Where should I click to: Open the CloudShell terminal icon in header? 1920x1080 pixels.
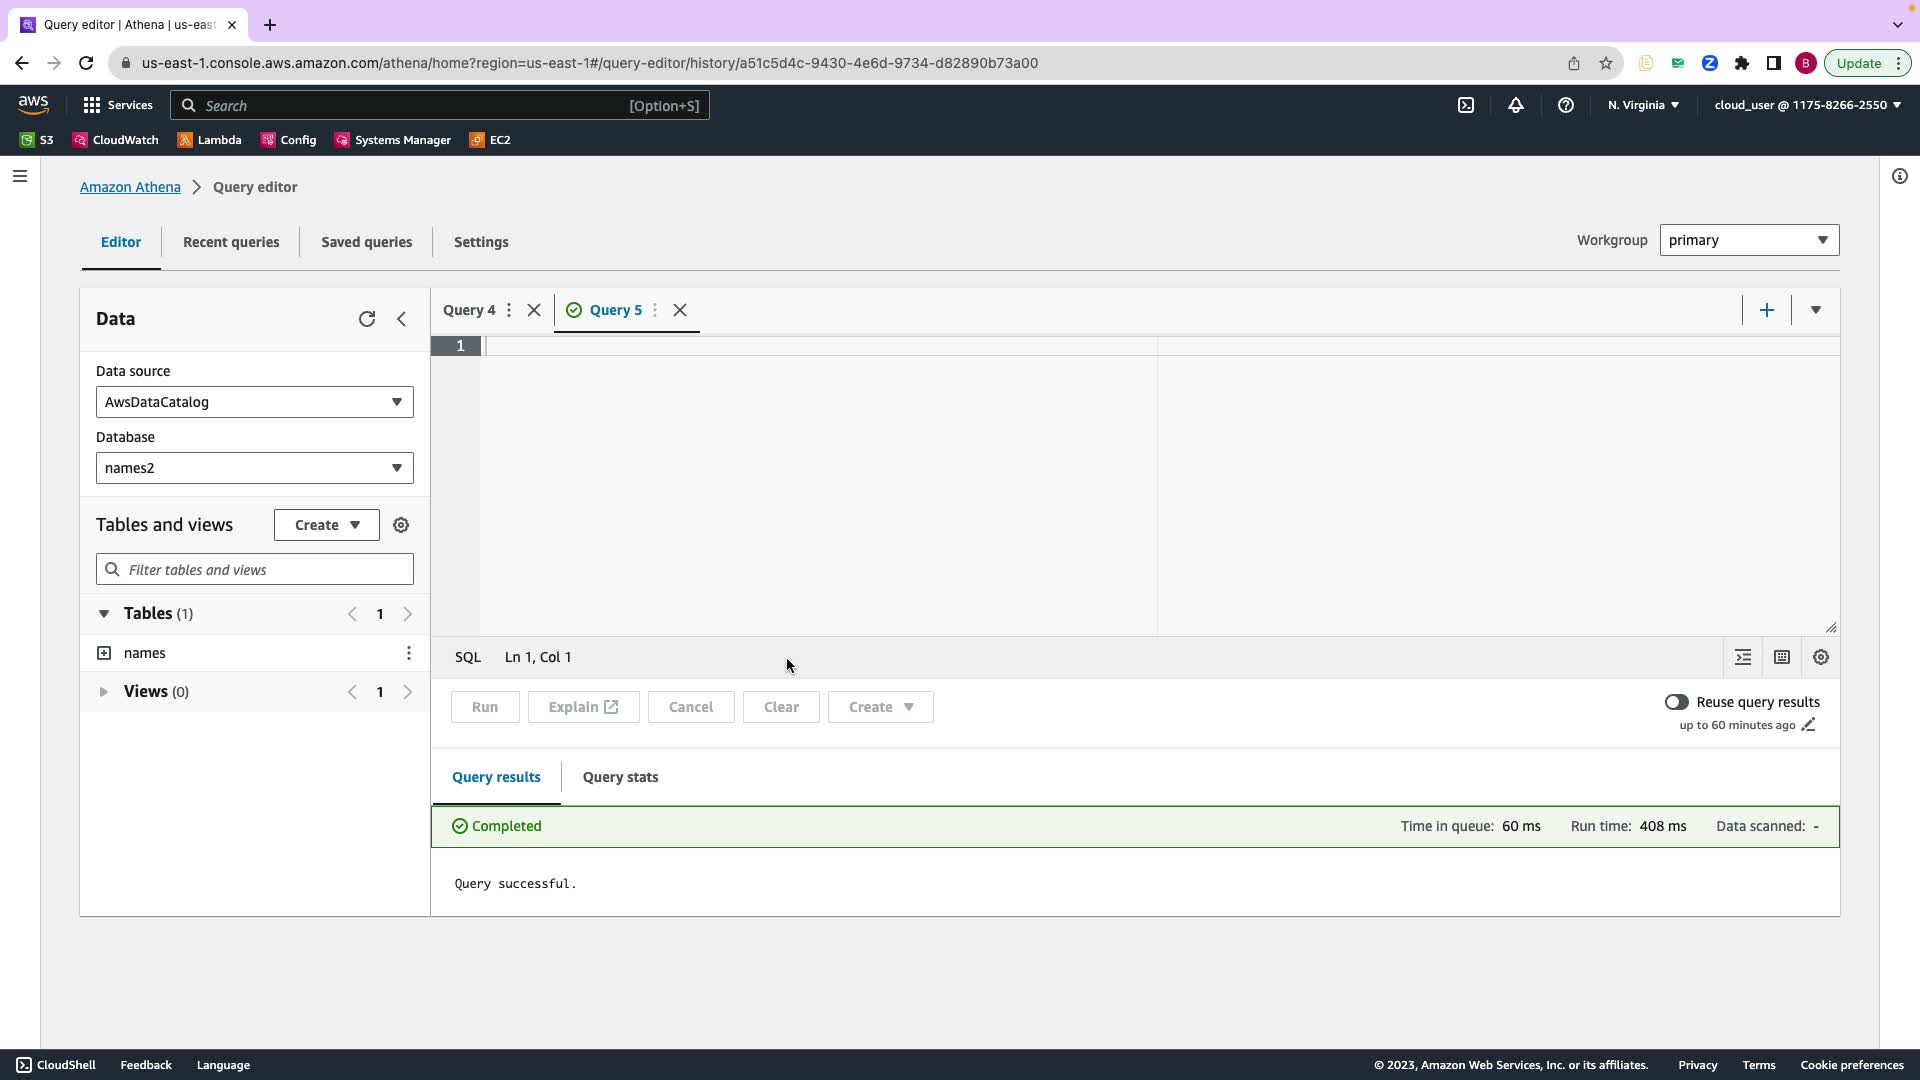(x=1466, y=105)
